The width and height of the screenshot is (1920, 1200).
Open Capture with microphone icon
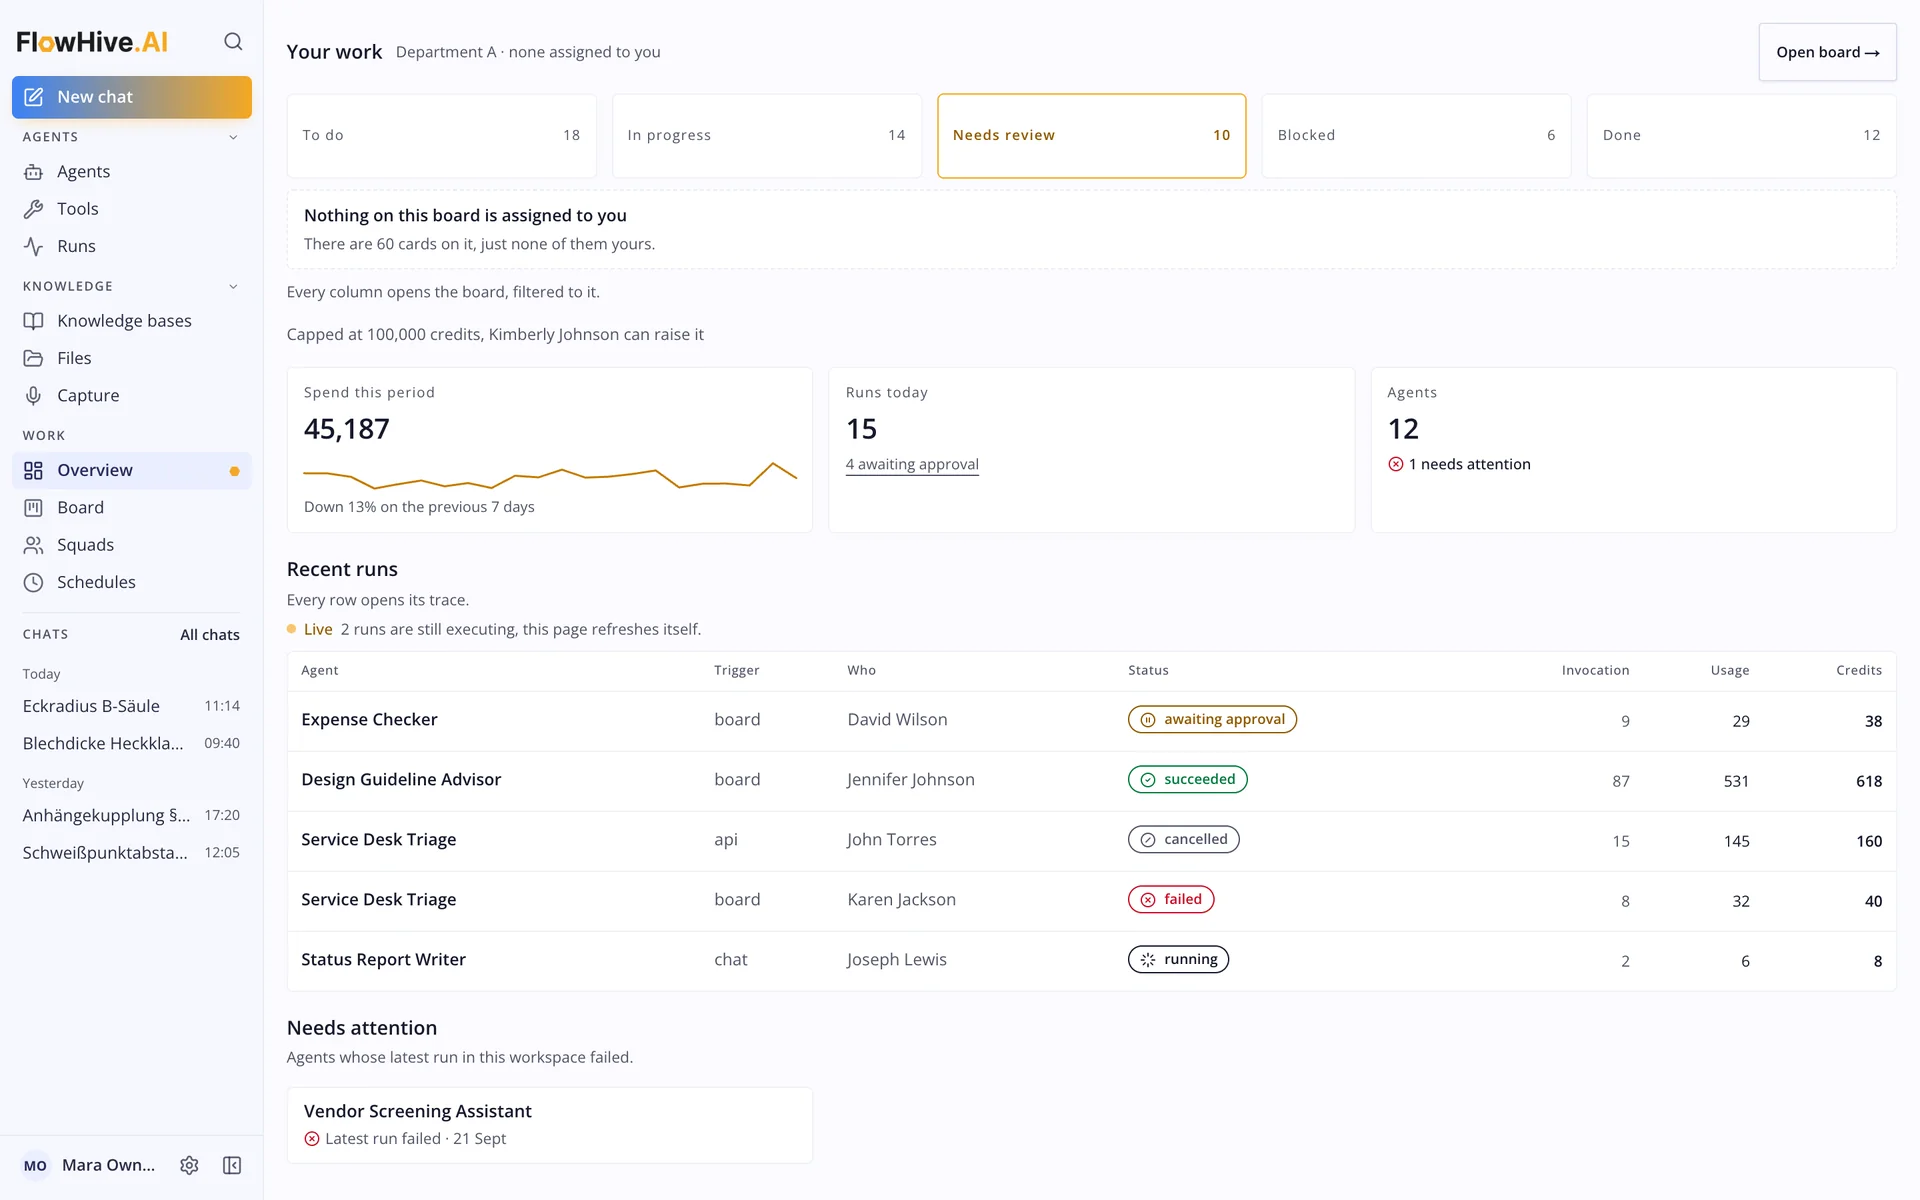132,396
